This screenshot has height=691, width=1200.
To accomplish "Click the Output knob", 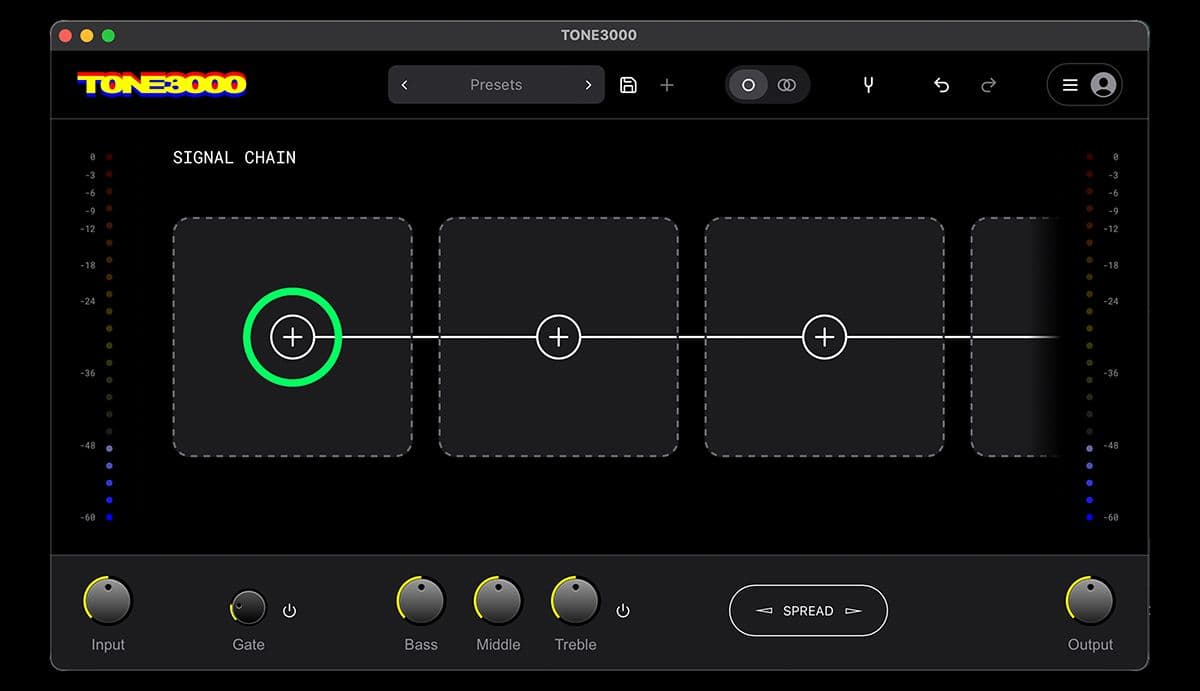I will pyautogui.click(x=1090, y=601).
